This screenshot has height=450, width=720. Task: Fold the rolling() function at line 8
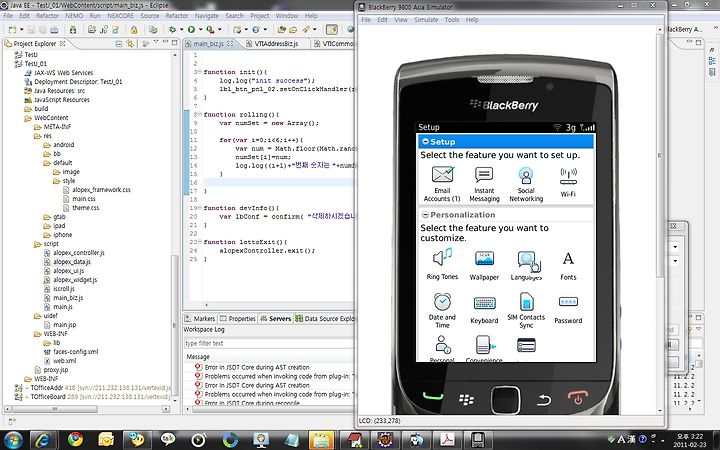[x=200, y=114]
